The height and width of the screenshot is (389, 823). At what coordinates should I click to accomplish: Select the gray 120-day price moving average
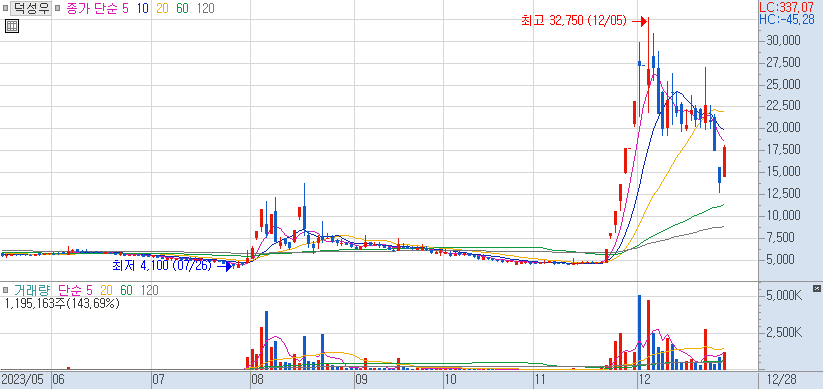(205, 9)
